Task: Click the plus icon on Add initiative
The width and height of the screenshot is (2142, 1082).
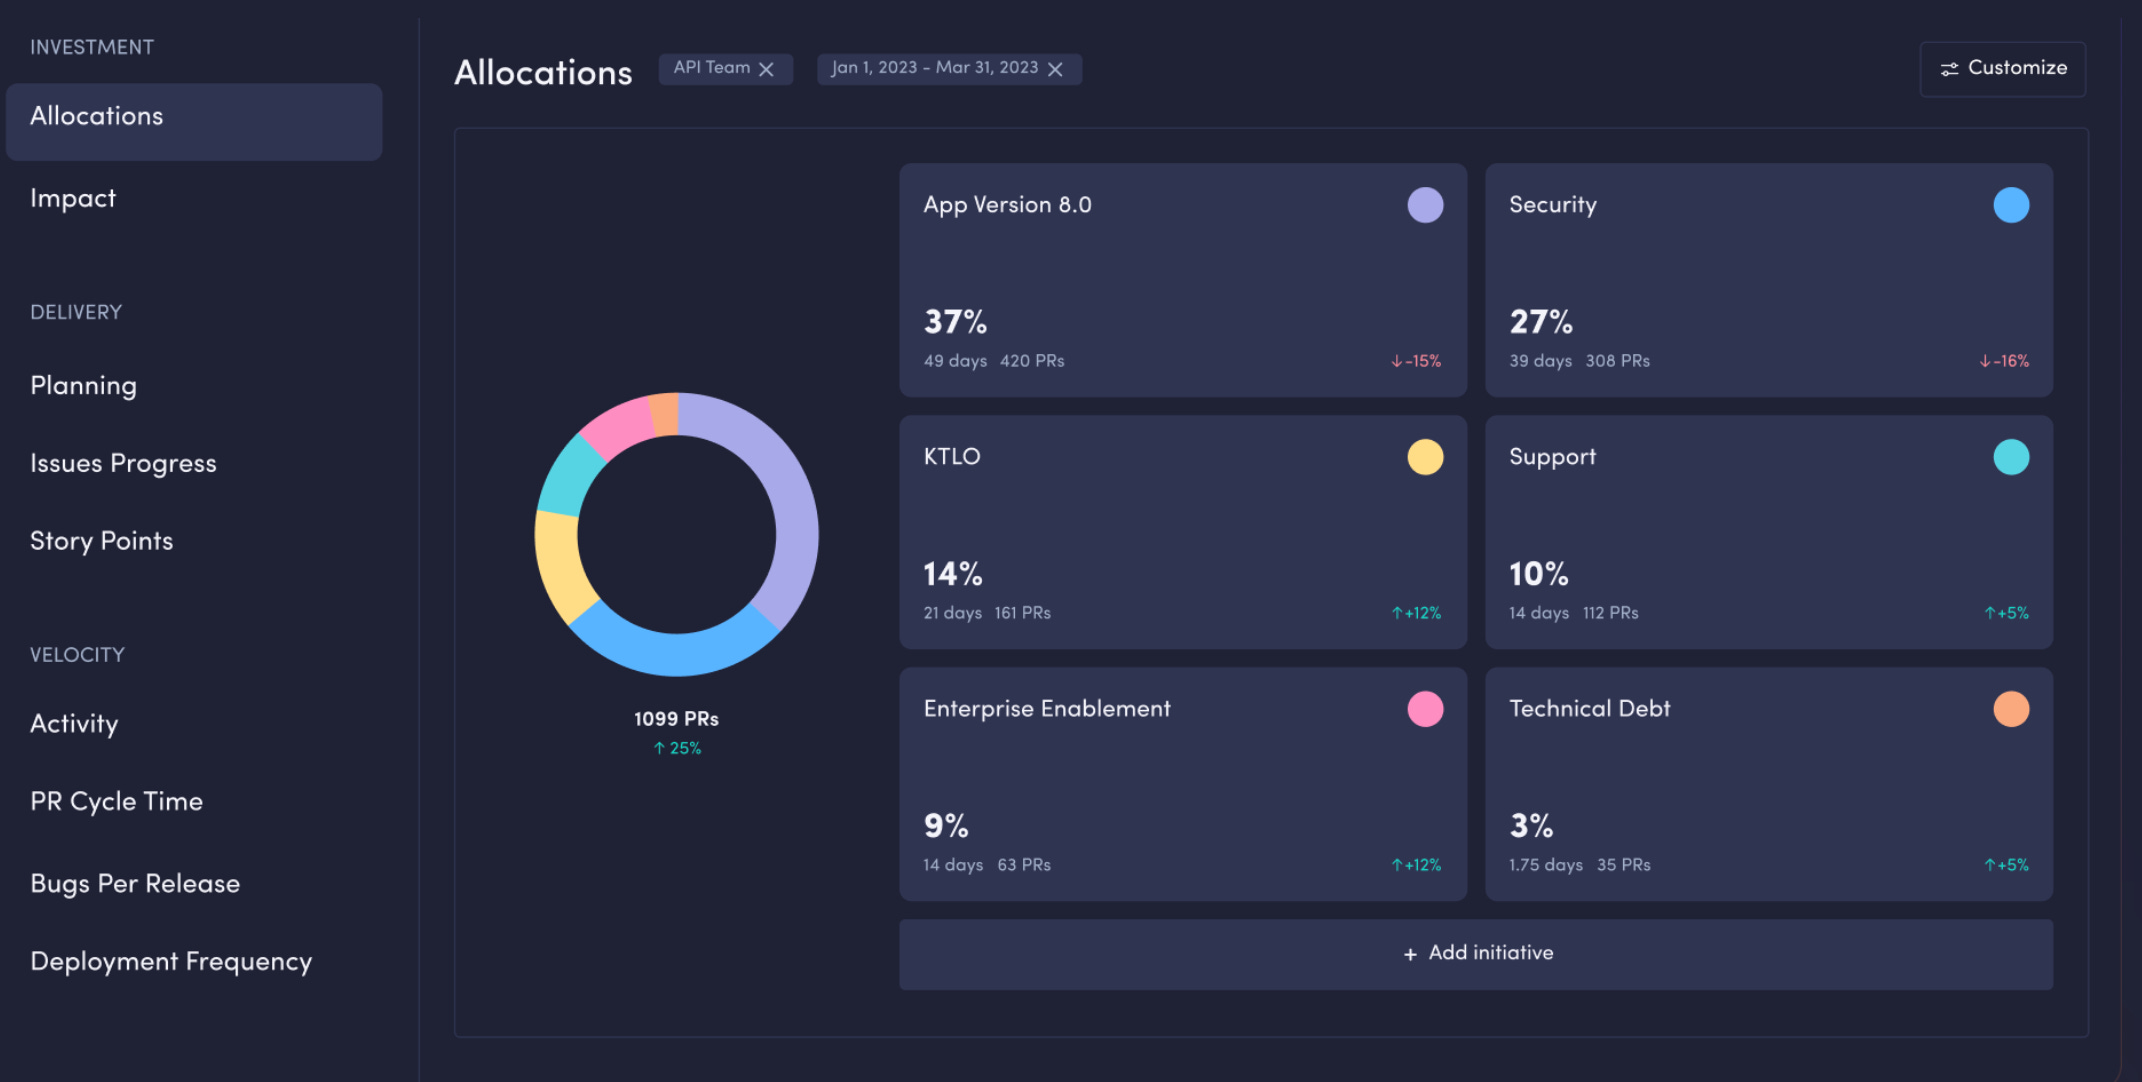Action: (x=1410, y=955)
